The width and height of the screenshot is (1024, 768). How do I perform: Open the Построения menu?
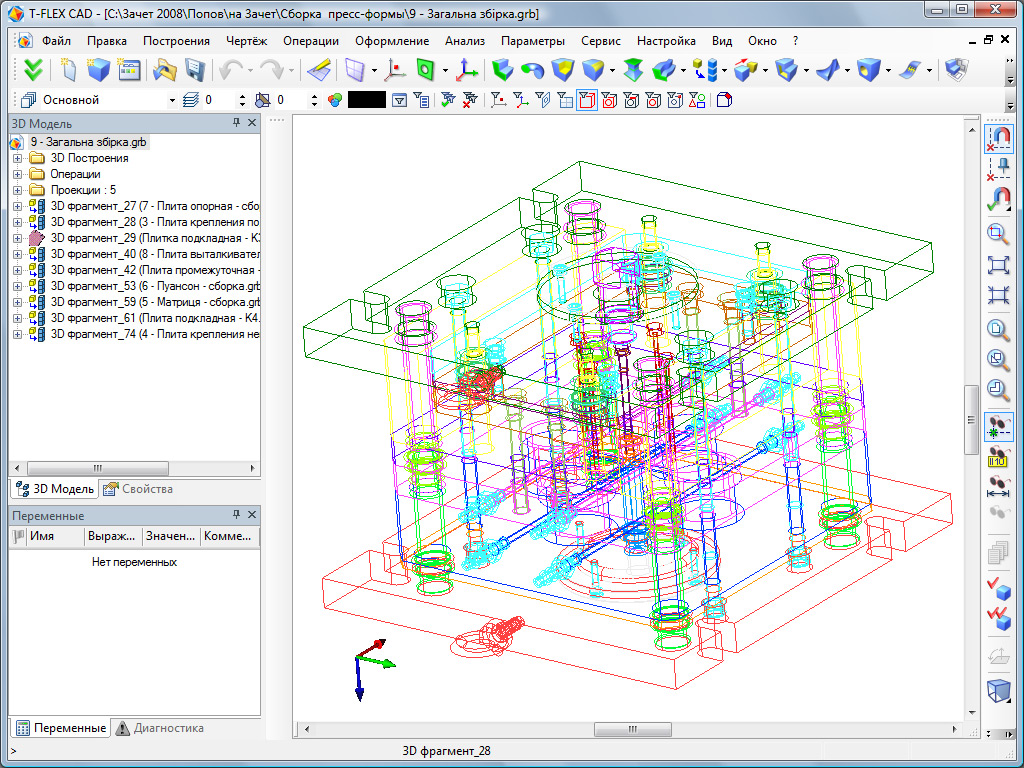click(176, 40)
